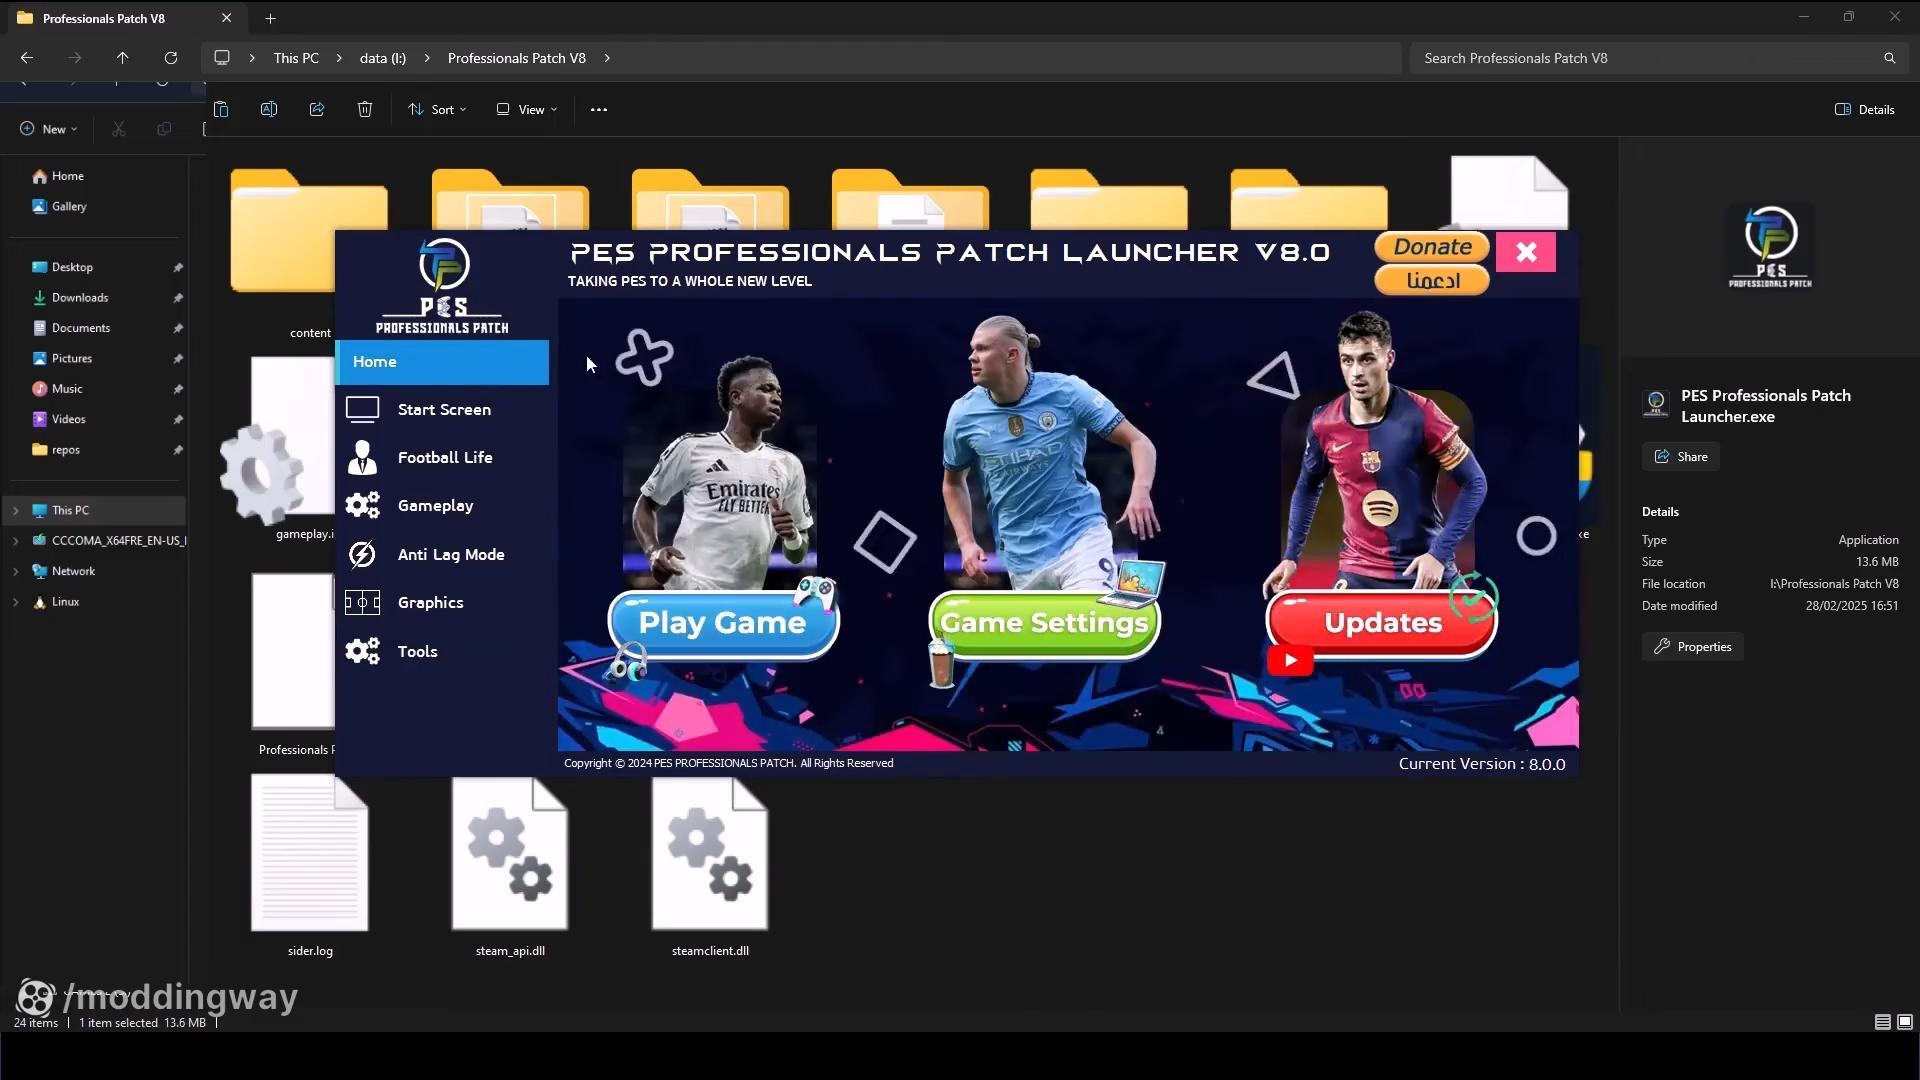1920x1080 pixels.
Task: Select the steam_api.dll file
Action: click(x=510, y=866)
